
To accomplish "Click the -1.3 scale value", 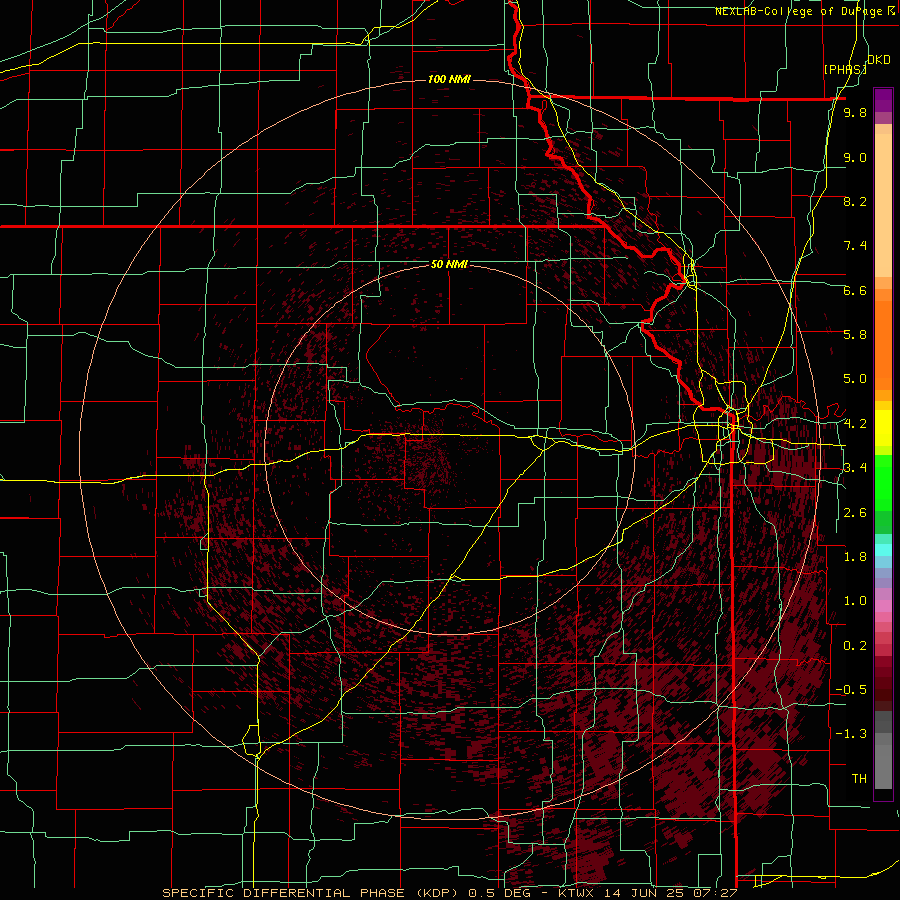I will (851, 734).
